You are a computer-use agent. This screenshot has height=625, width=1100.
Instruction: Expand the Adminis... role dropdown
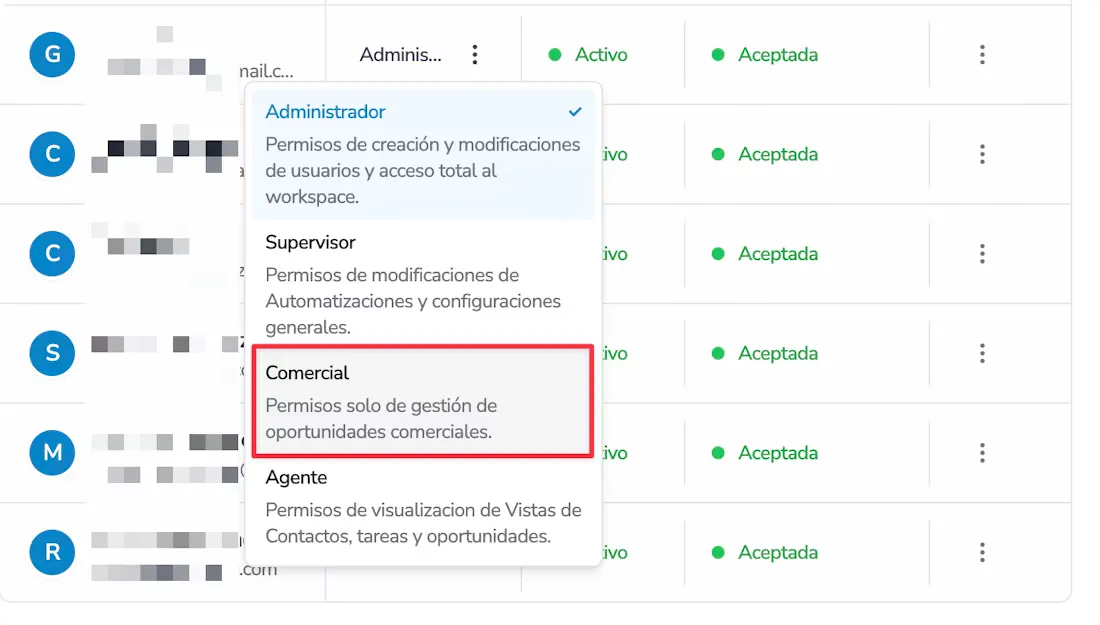click(x=400, y=55)
